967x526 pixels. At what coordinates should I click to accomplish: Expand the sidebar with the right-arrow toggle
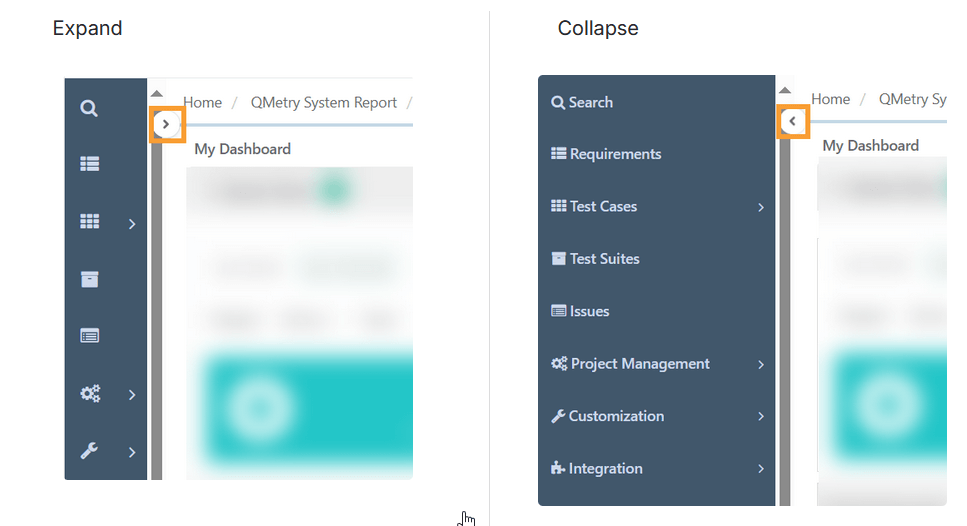click(x=166, y=124)
